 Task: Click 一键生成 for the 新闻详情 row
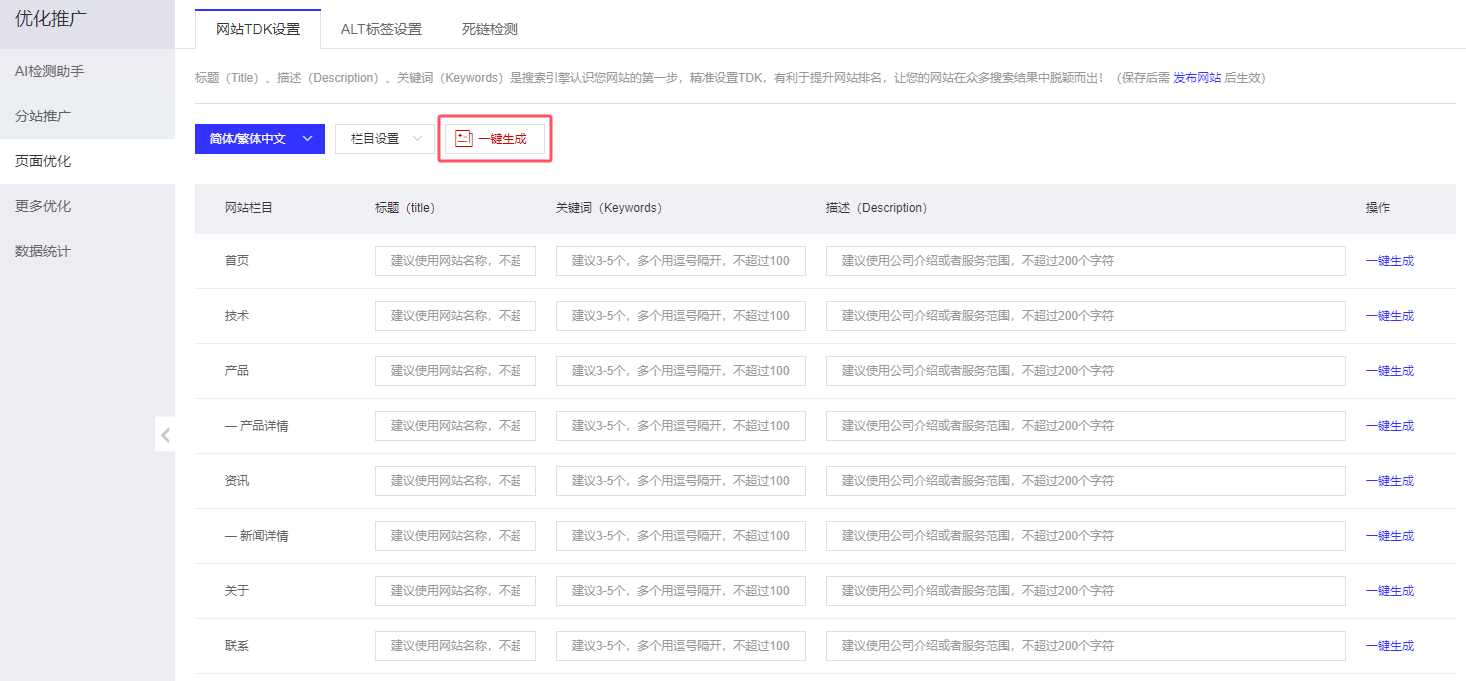pos(1391,535)
